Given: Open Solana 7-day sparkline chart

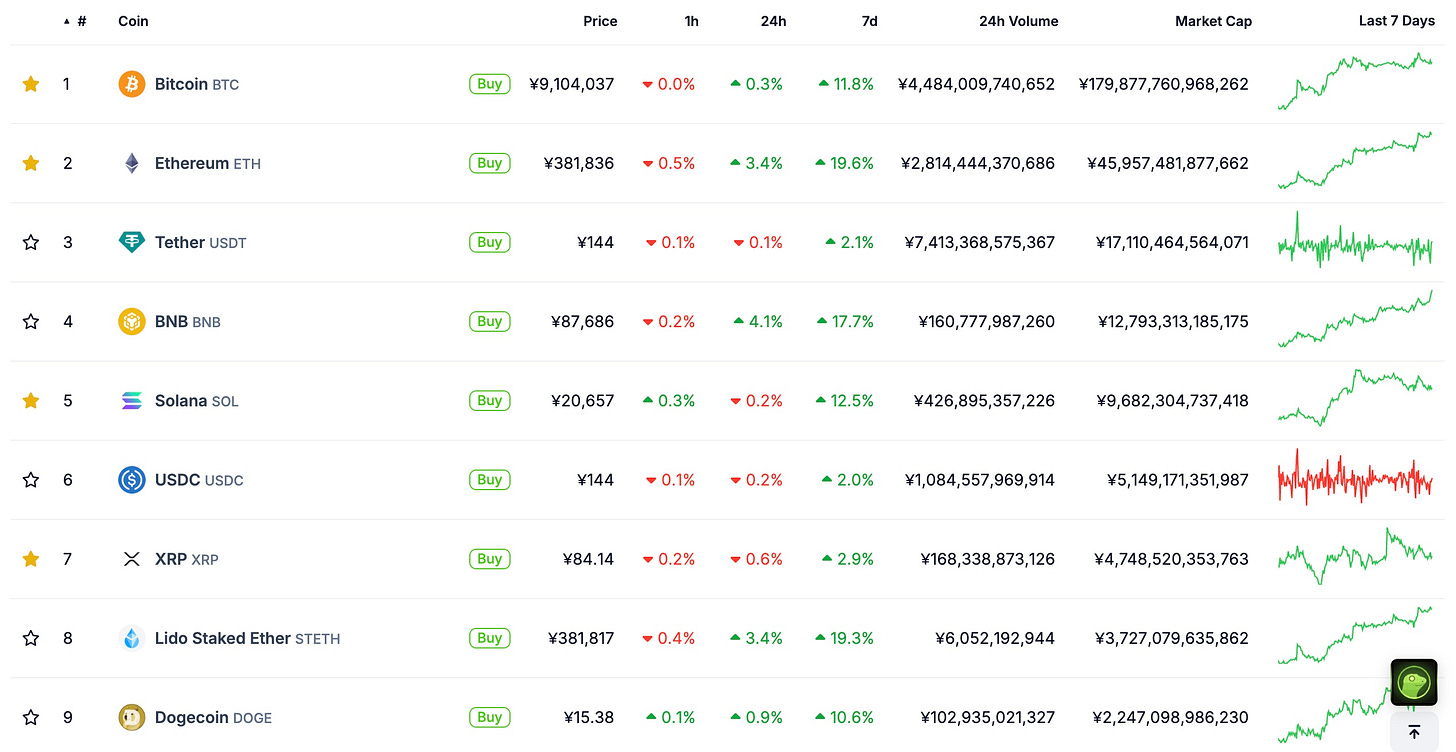Looking at the screenshot, I should tap(1355, 398).
